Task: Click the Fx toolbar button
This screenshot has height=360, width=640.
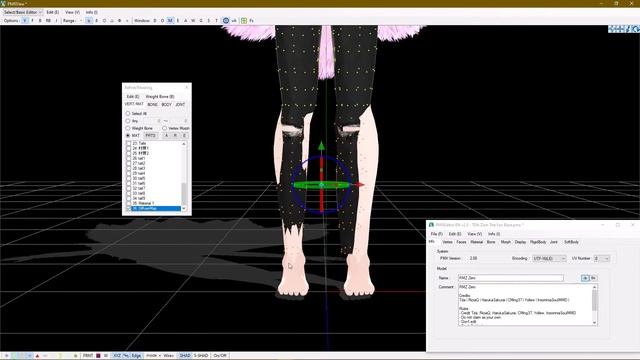Action: tap(251, 20)
